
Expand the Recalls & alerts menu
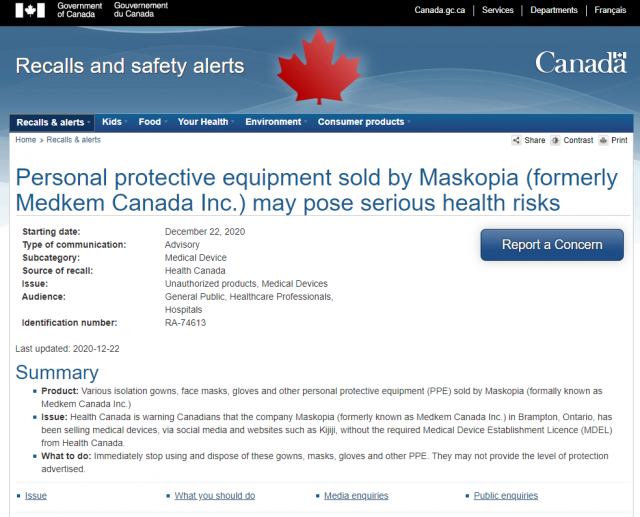(52, 122)
